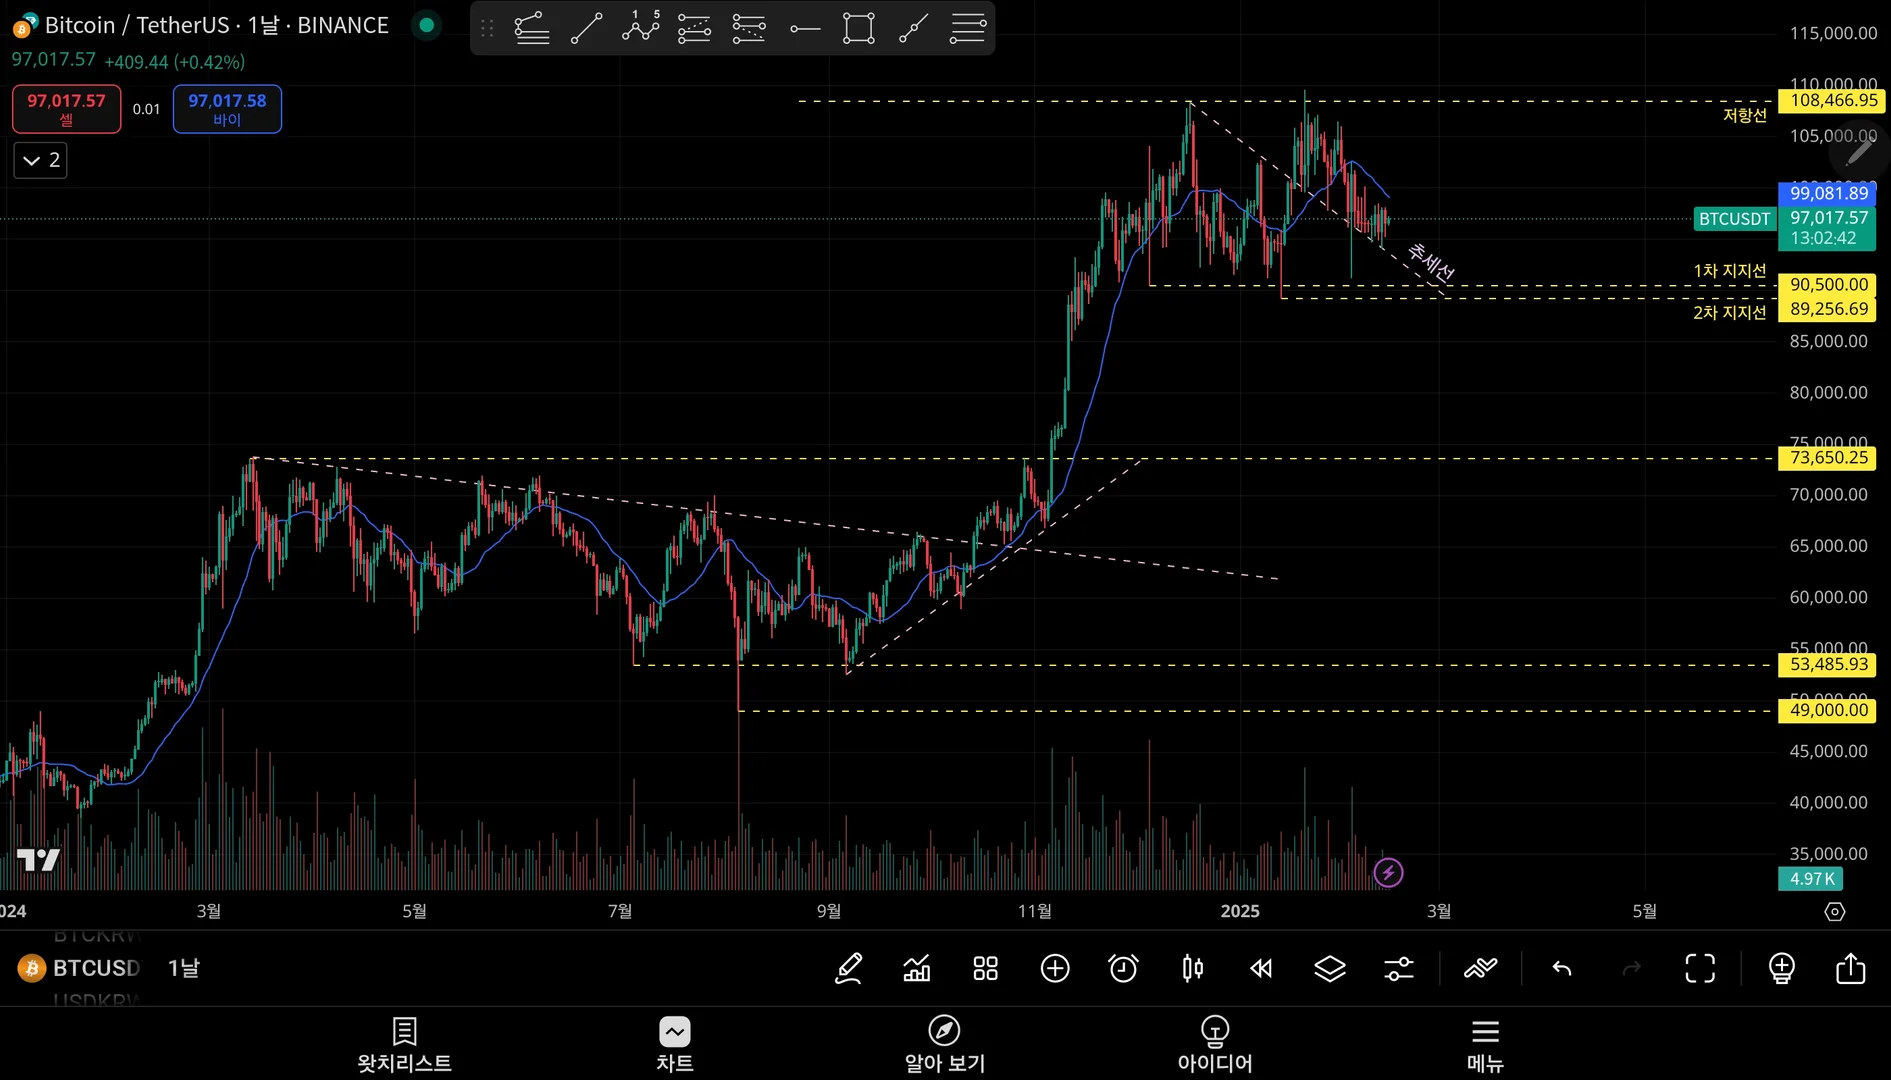
Task: Tap the floating pencil edit button
Action: point(1859,152)
